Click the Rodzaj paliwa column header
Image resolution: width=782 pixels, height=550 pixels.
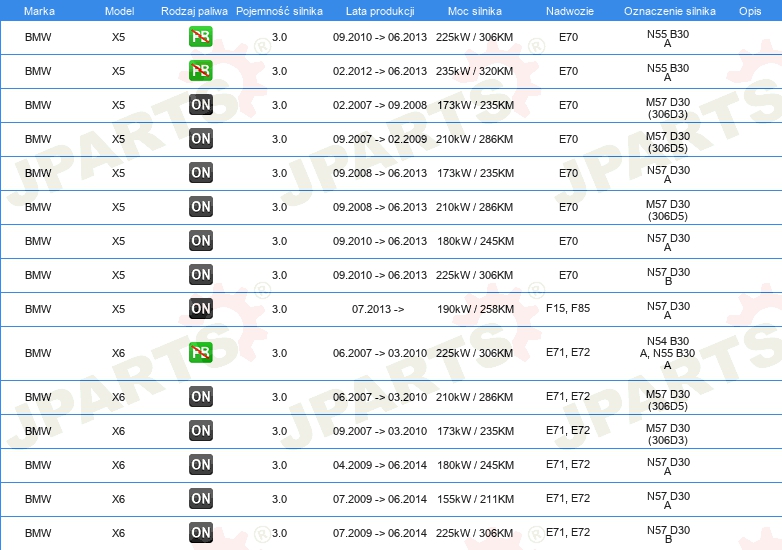click(194, 11)
